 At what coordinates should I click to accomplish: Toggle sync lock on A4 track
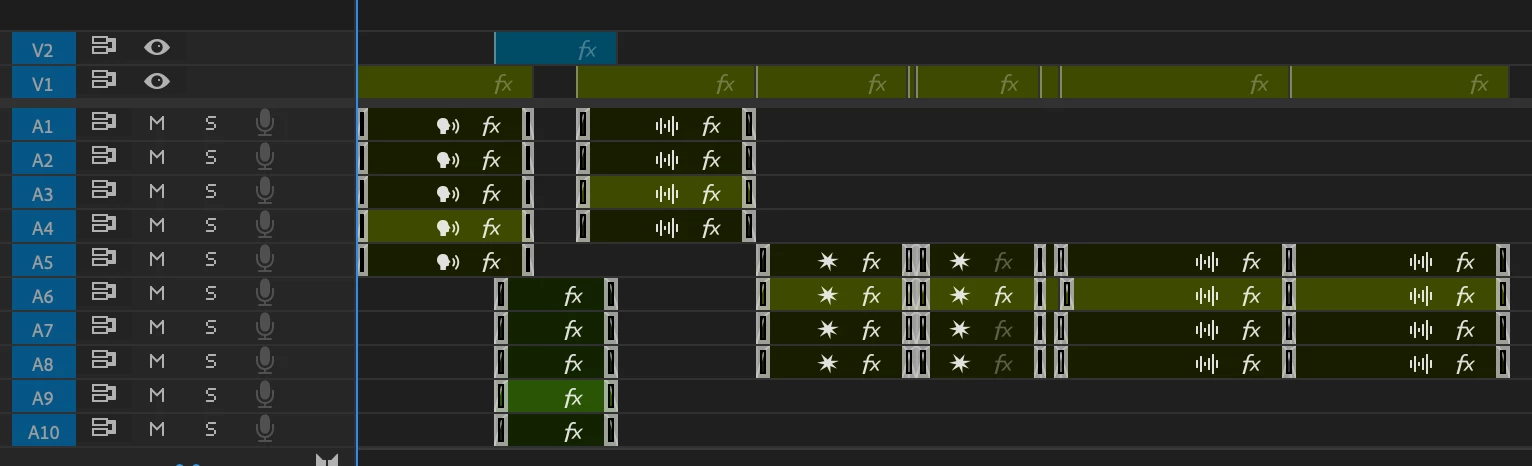(103, 225)
